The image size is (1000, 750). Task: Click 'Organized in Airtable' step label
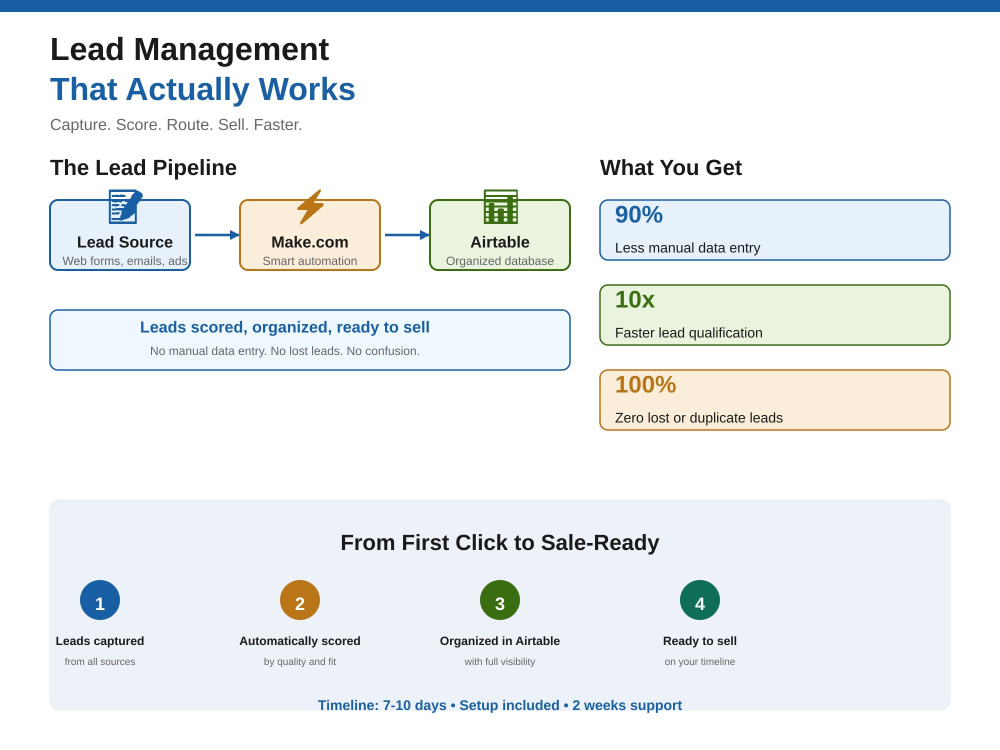tap(500, 641)
